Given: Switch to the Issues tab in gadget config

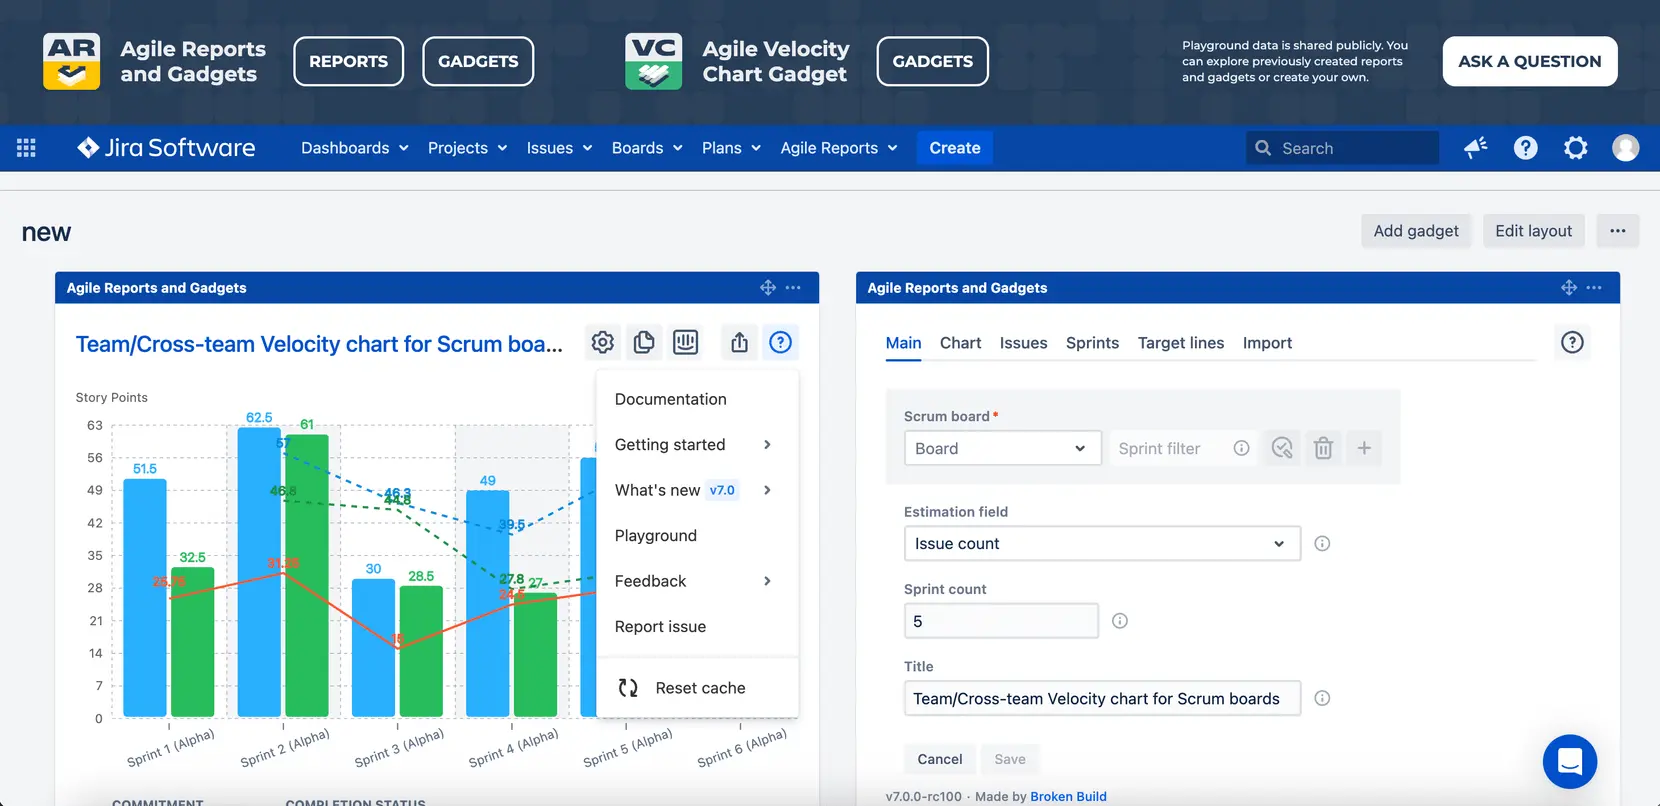Looking at the screenshot, I should (x=1023, y=343).
